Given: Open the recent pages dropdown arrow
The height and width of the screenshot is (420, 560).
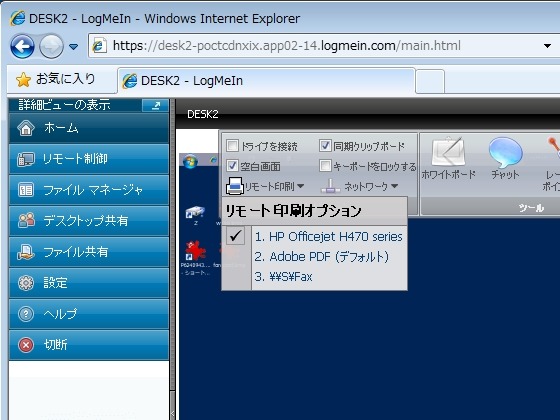Looking at the screenshot, I should [74, 46].
